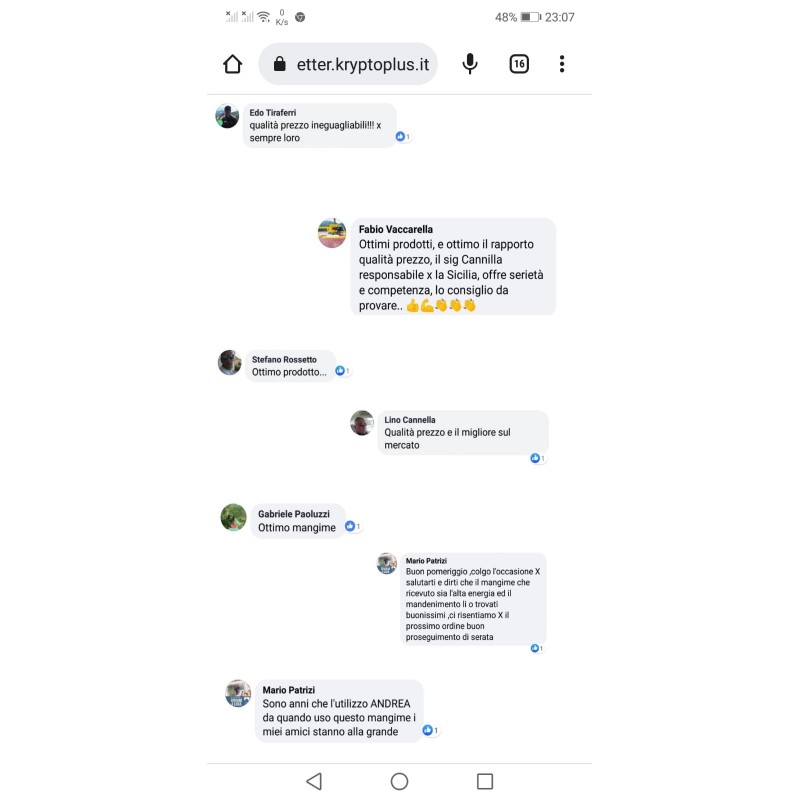Viewport: 800px width, 800px height.
Task: Tap the Fabio Vaccarella name link
Action: pyautogui.click(x=395, y=230)
